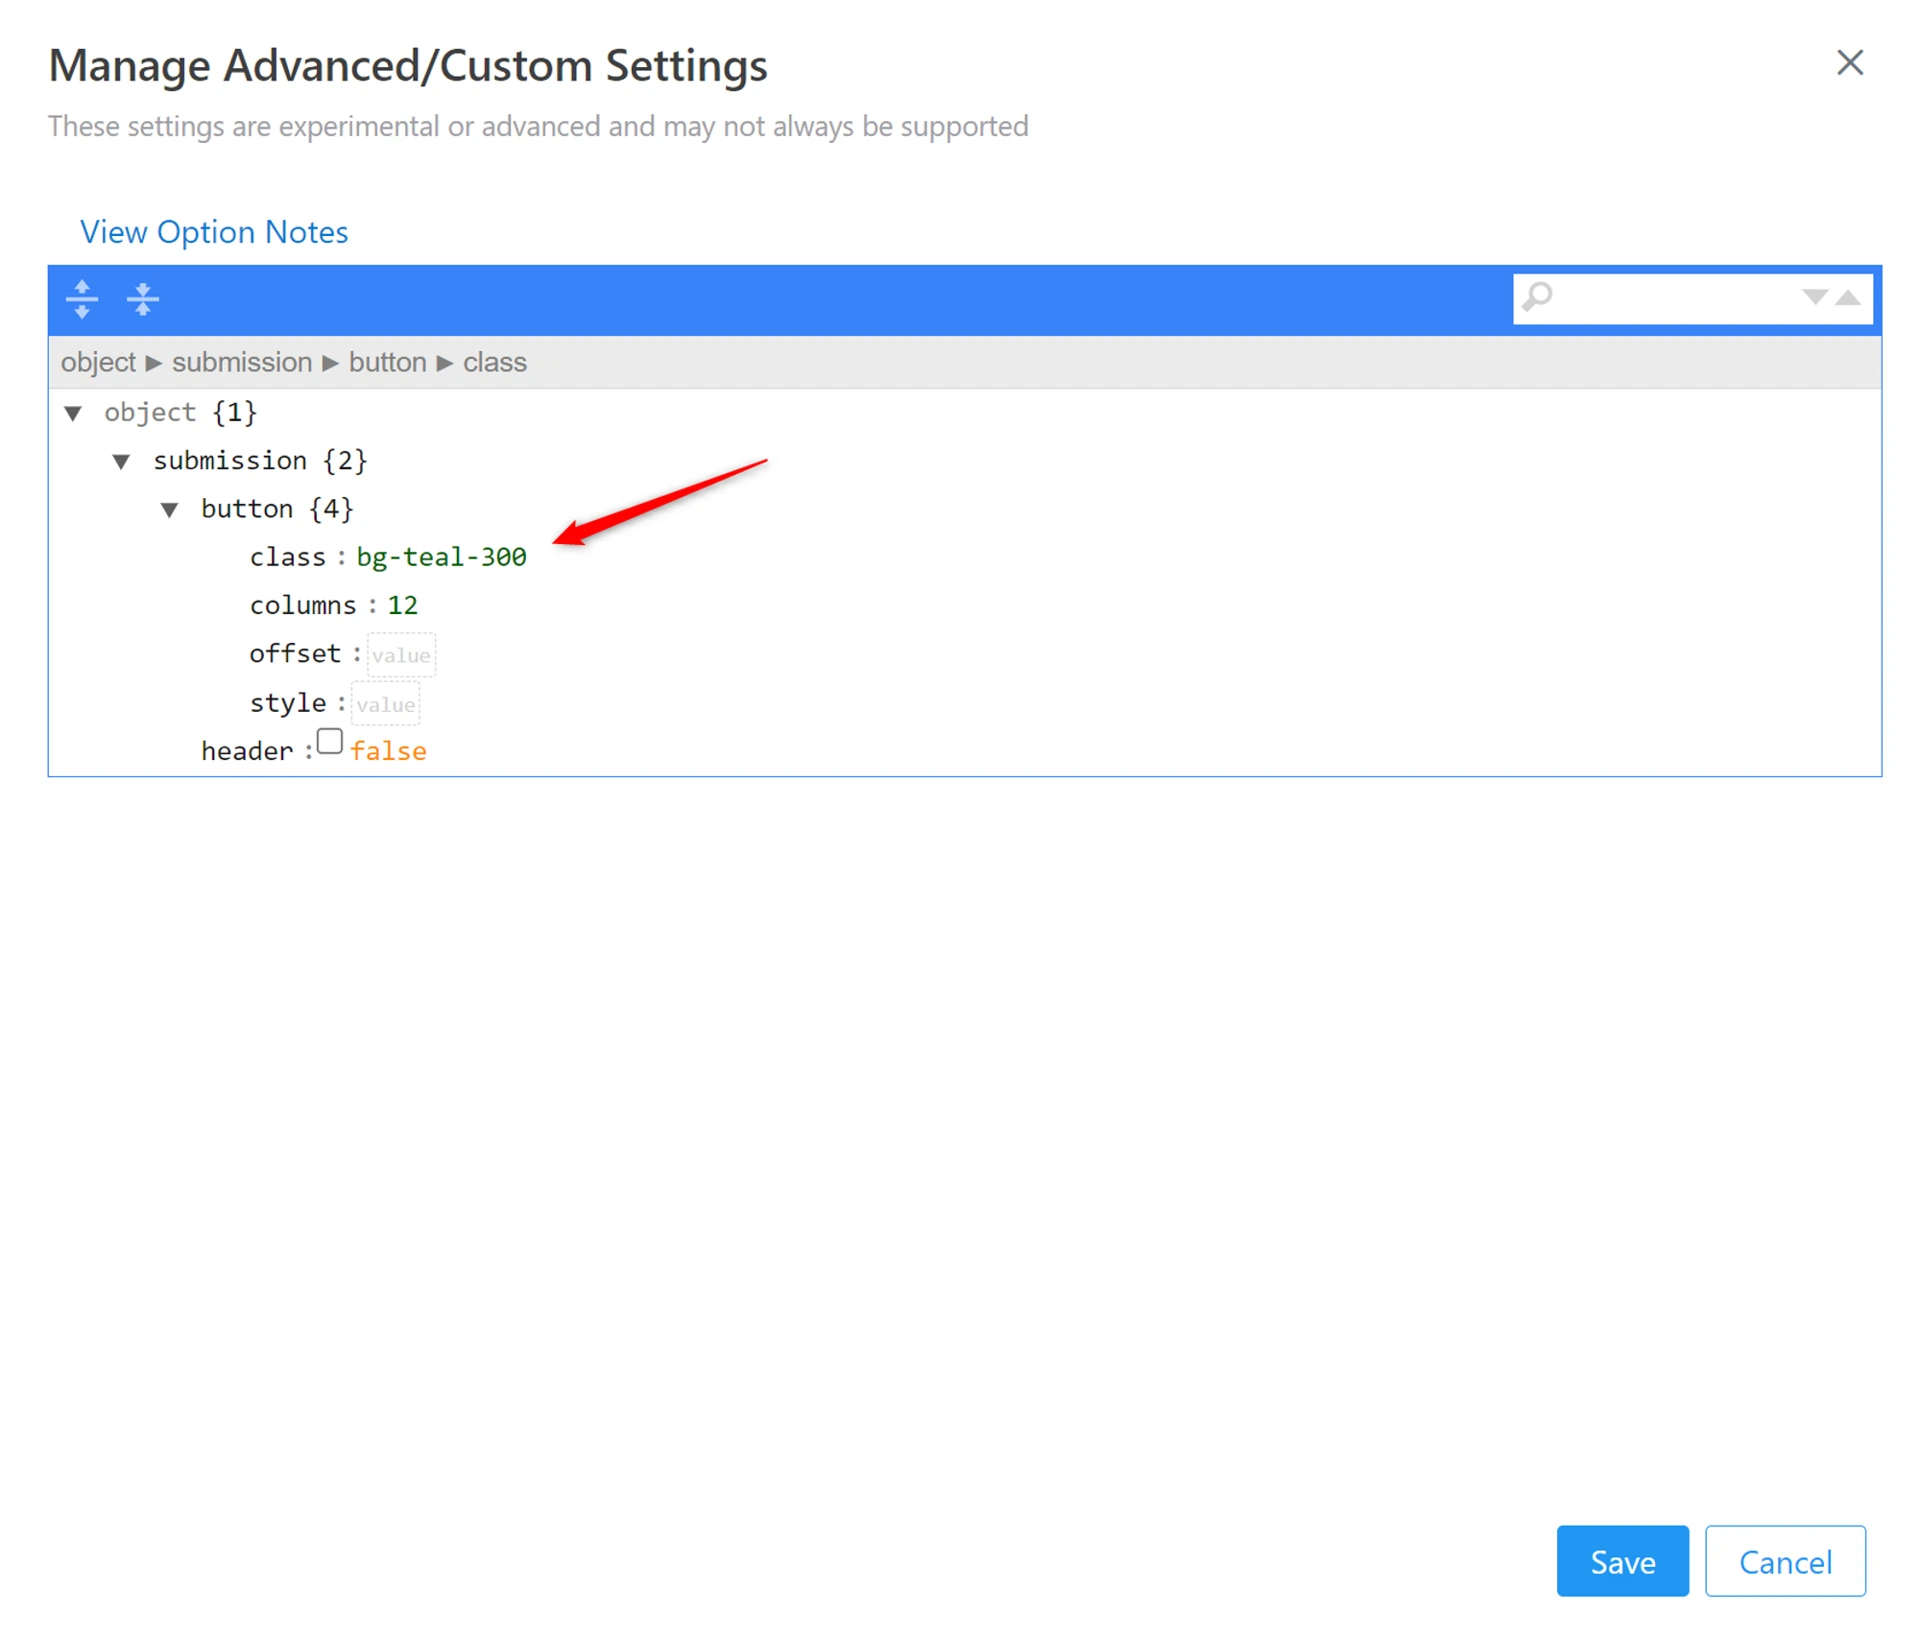Viewport: 1920px width, 1636px height.
Task: Edit the bg-teal-300 class value
Action: pos(441,557)
